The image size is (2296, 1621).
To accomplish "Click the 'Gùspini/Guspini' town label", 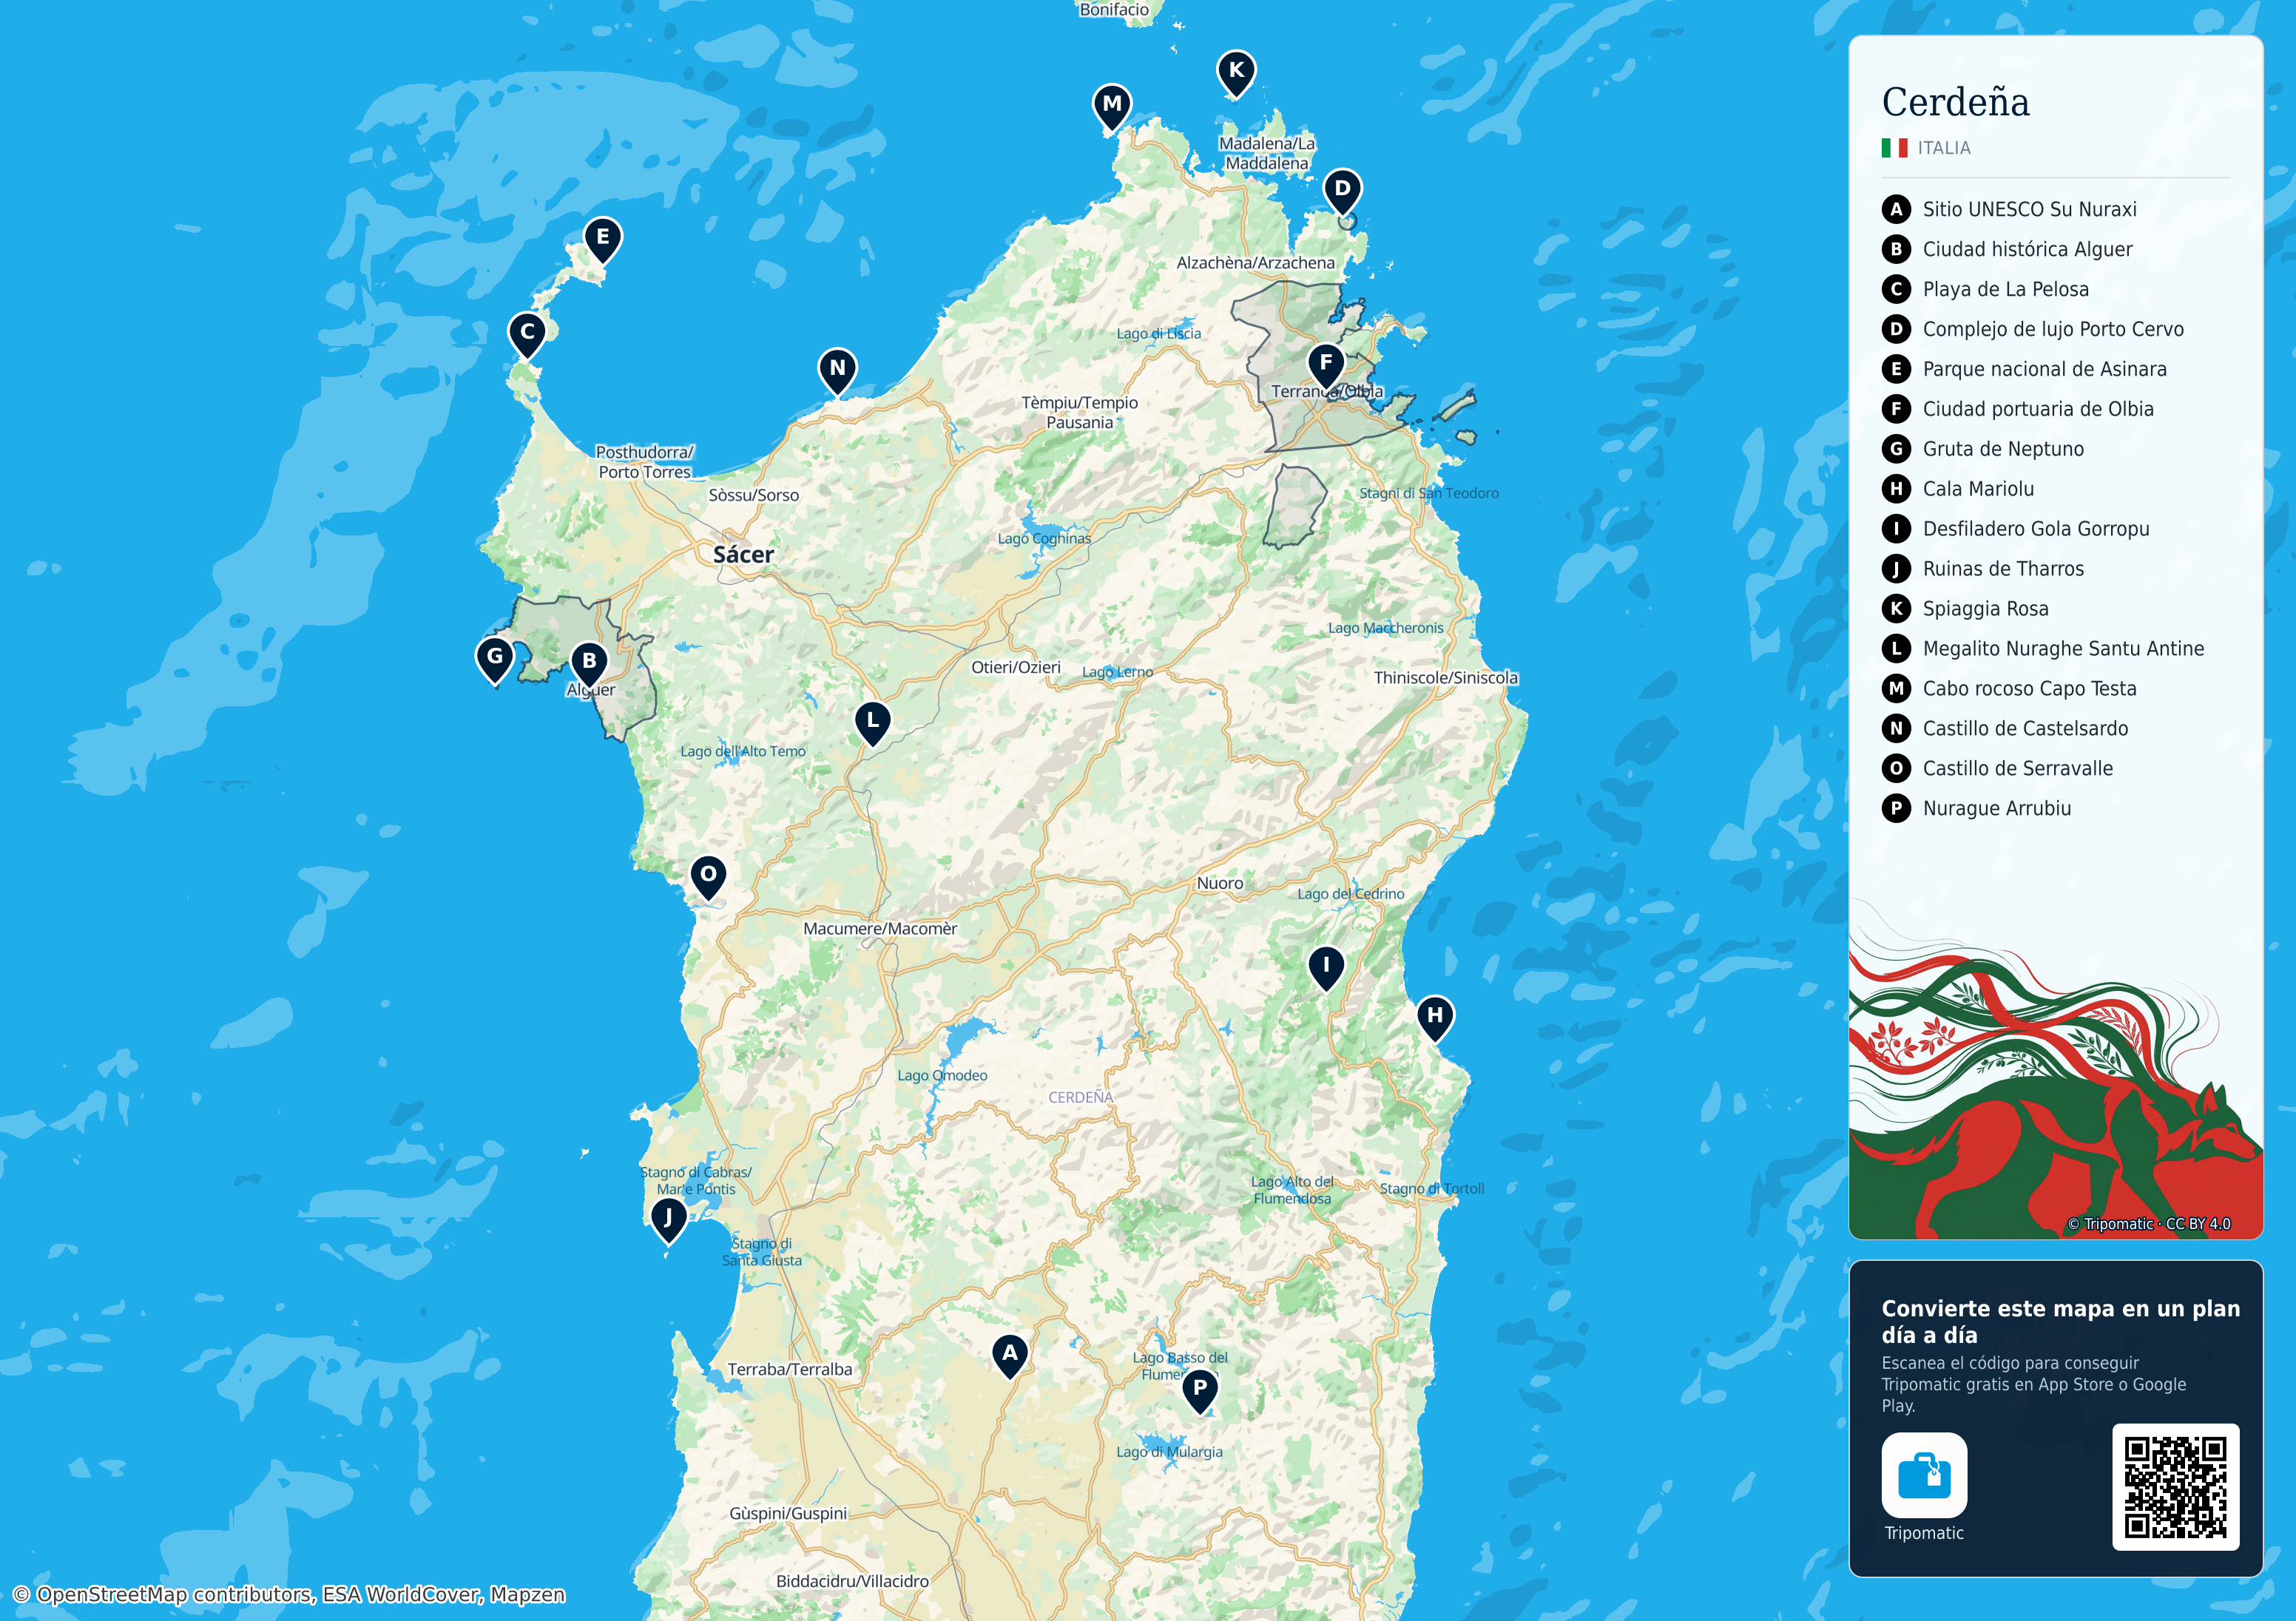I will click(788, 1513).
